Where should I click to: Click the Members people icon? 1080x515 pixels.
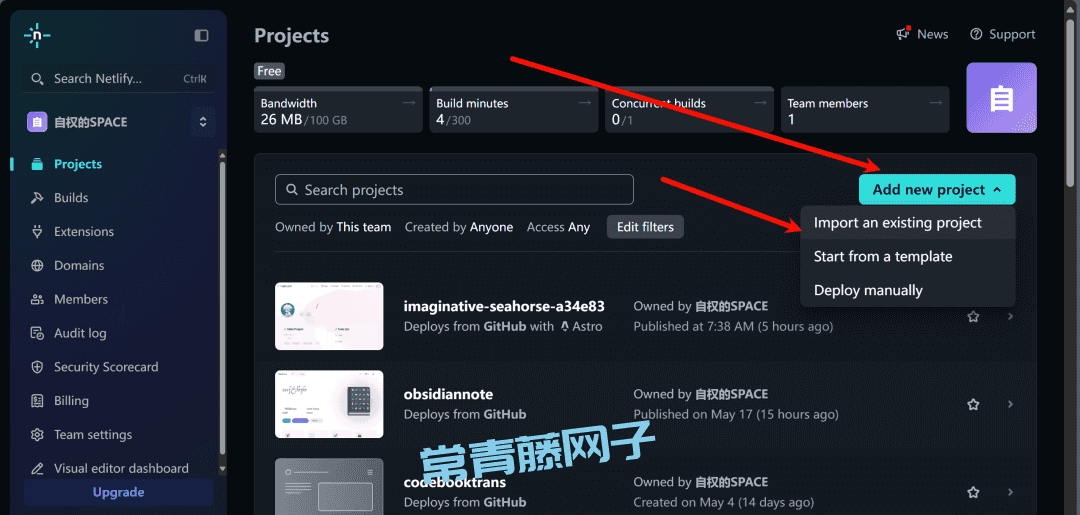[38, 299]
